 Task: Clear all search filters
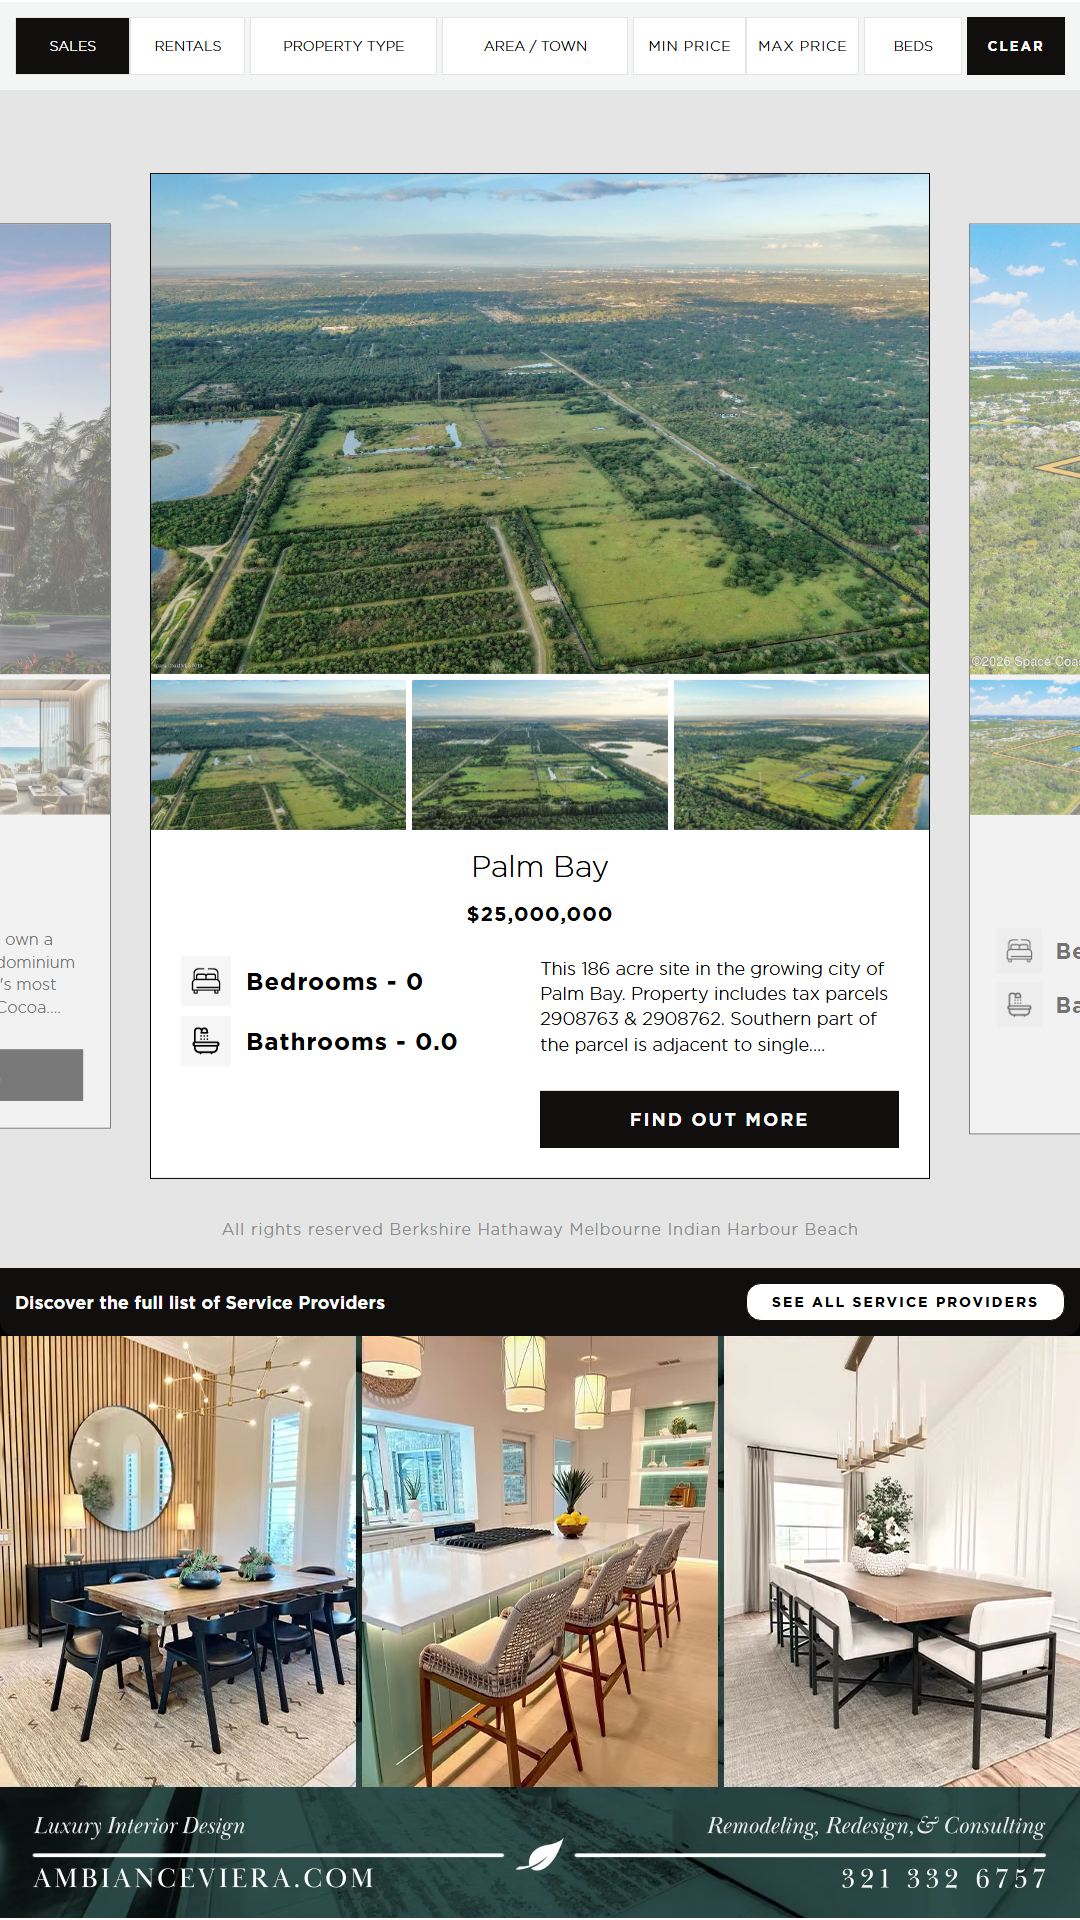point(1015,46)
